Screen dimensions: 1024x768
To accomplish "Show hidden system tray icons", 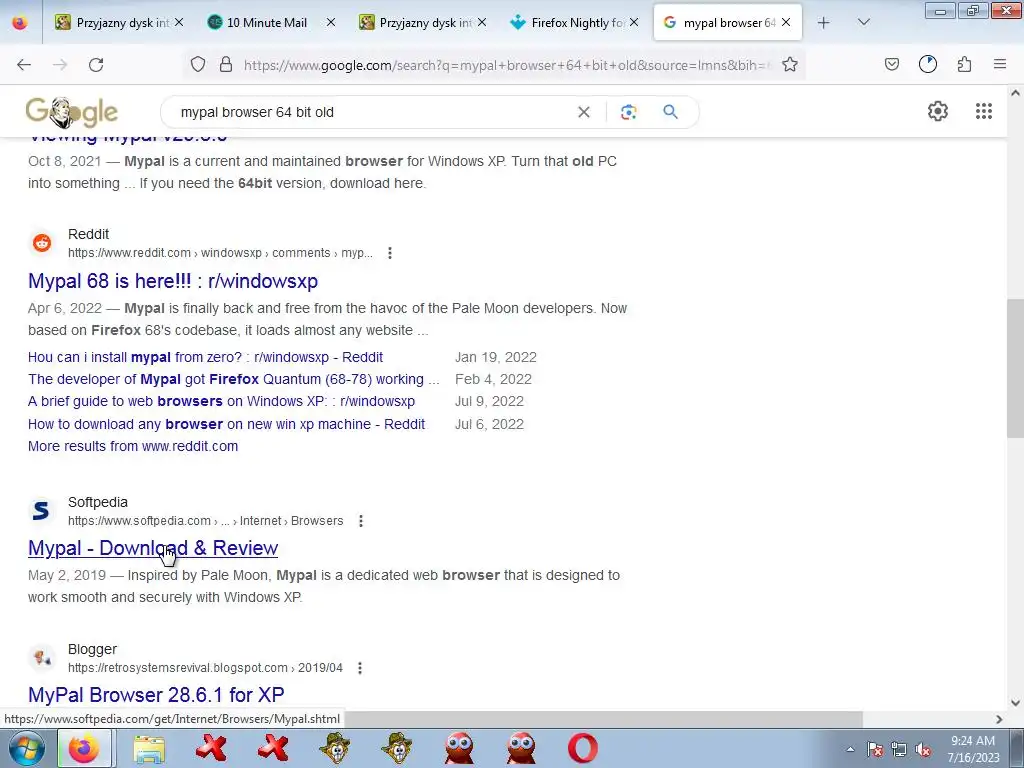I will click(x=850, y=749).
